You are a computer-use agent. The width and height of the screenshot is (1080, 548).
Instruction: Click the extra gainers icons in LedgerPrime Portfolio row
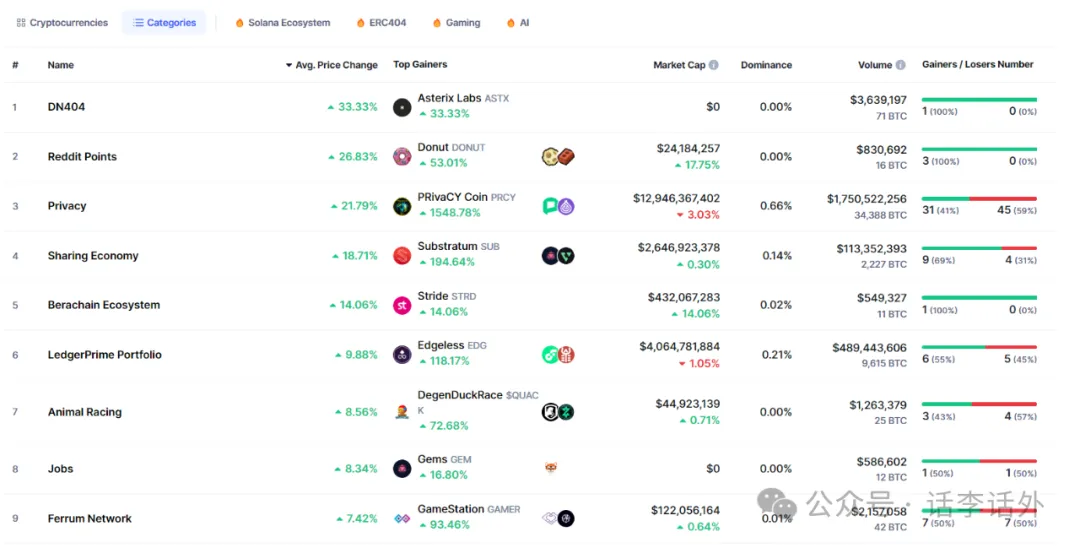pos(559,355)
